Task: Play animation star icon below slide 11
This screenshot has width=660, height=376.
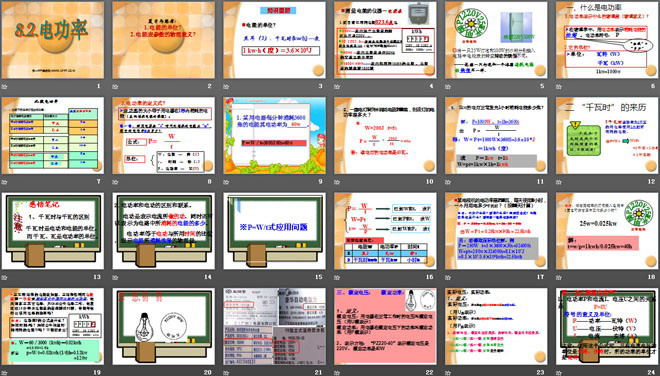Action: [448, 182]
